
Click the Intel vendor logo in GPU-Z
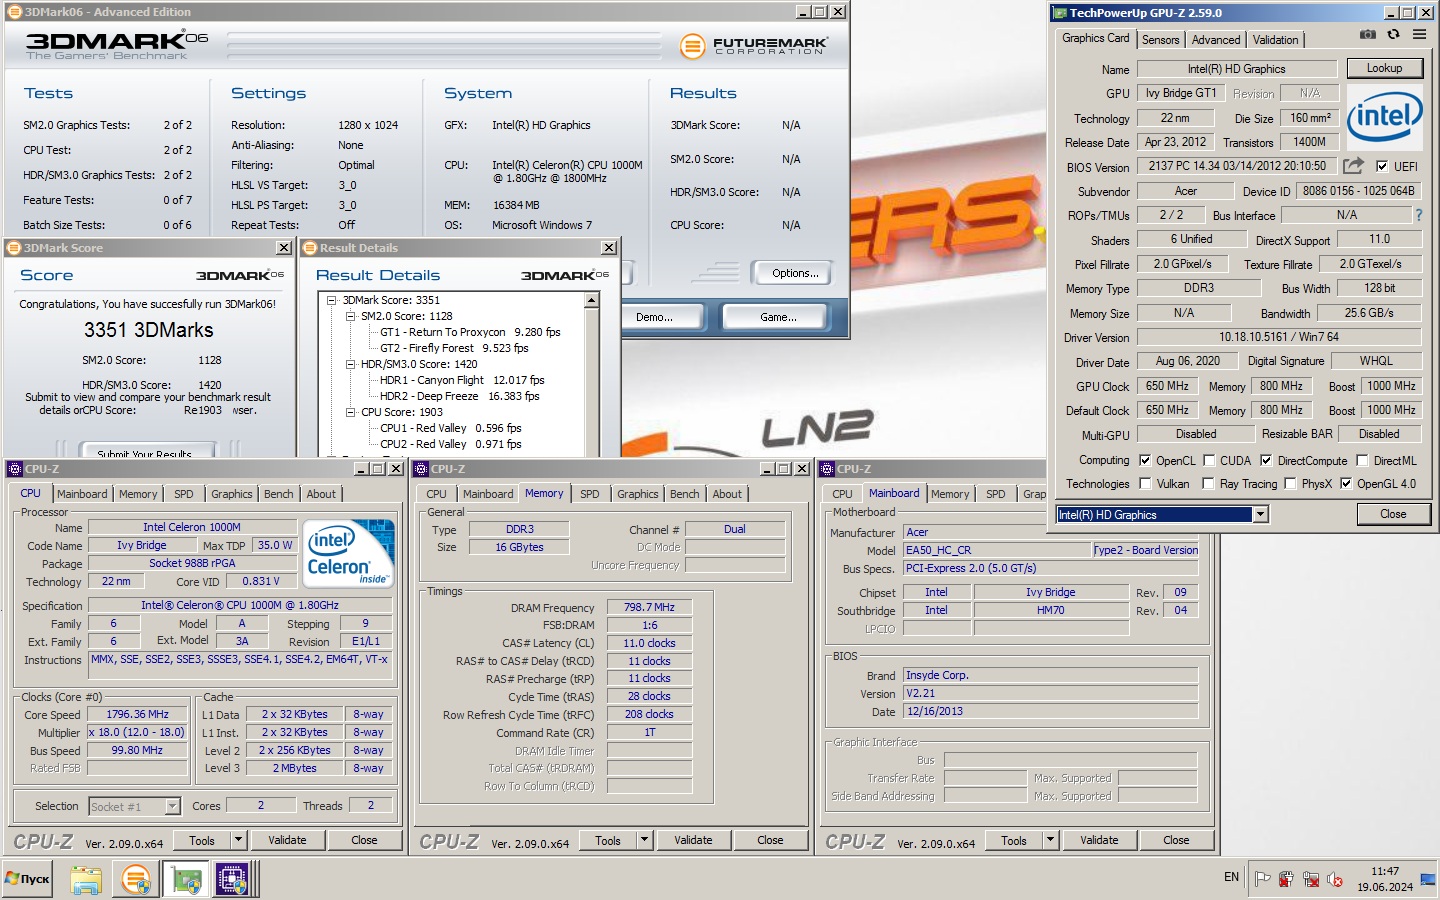(x=1384, y=116)
